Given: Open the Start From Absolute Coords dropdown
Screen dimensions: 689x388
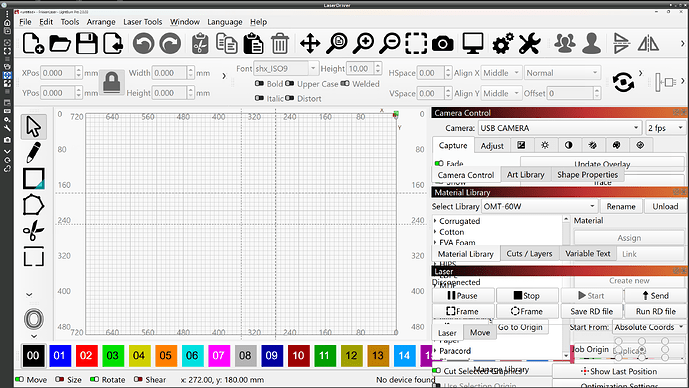Looking at the screenshot, I should point(649,327).
